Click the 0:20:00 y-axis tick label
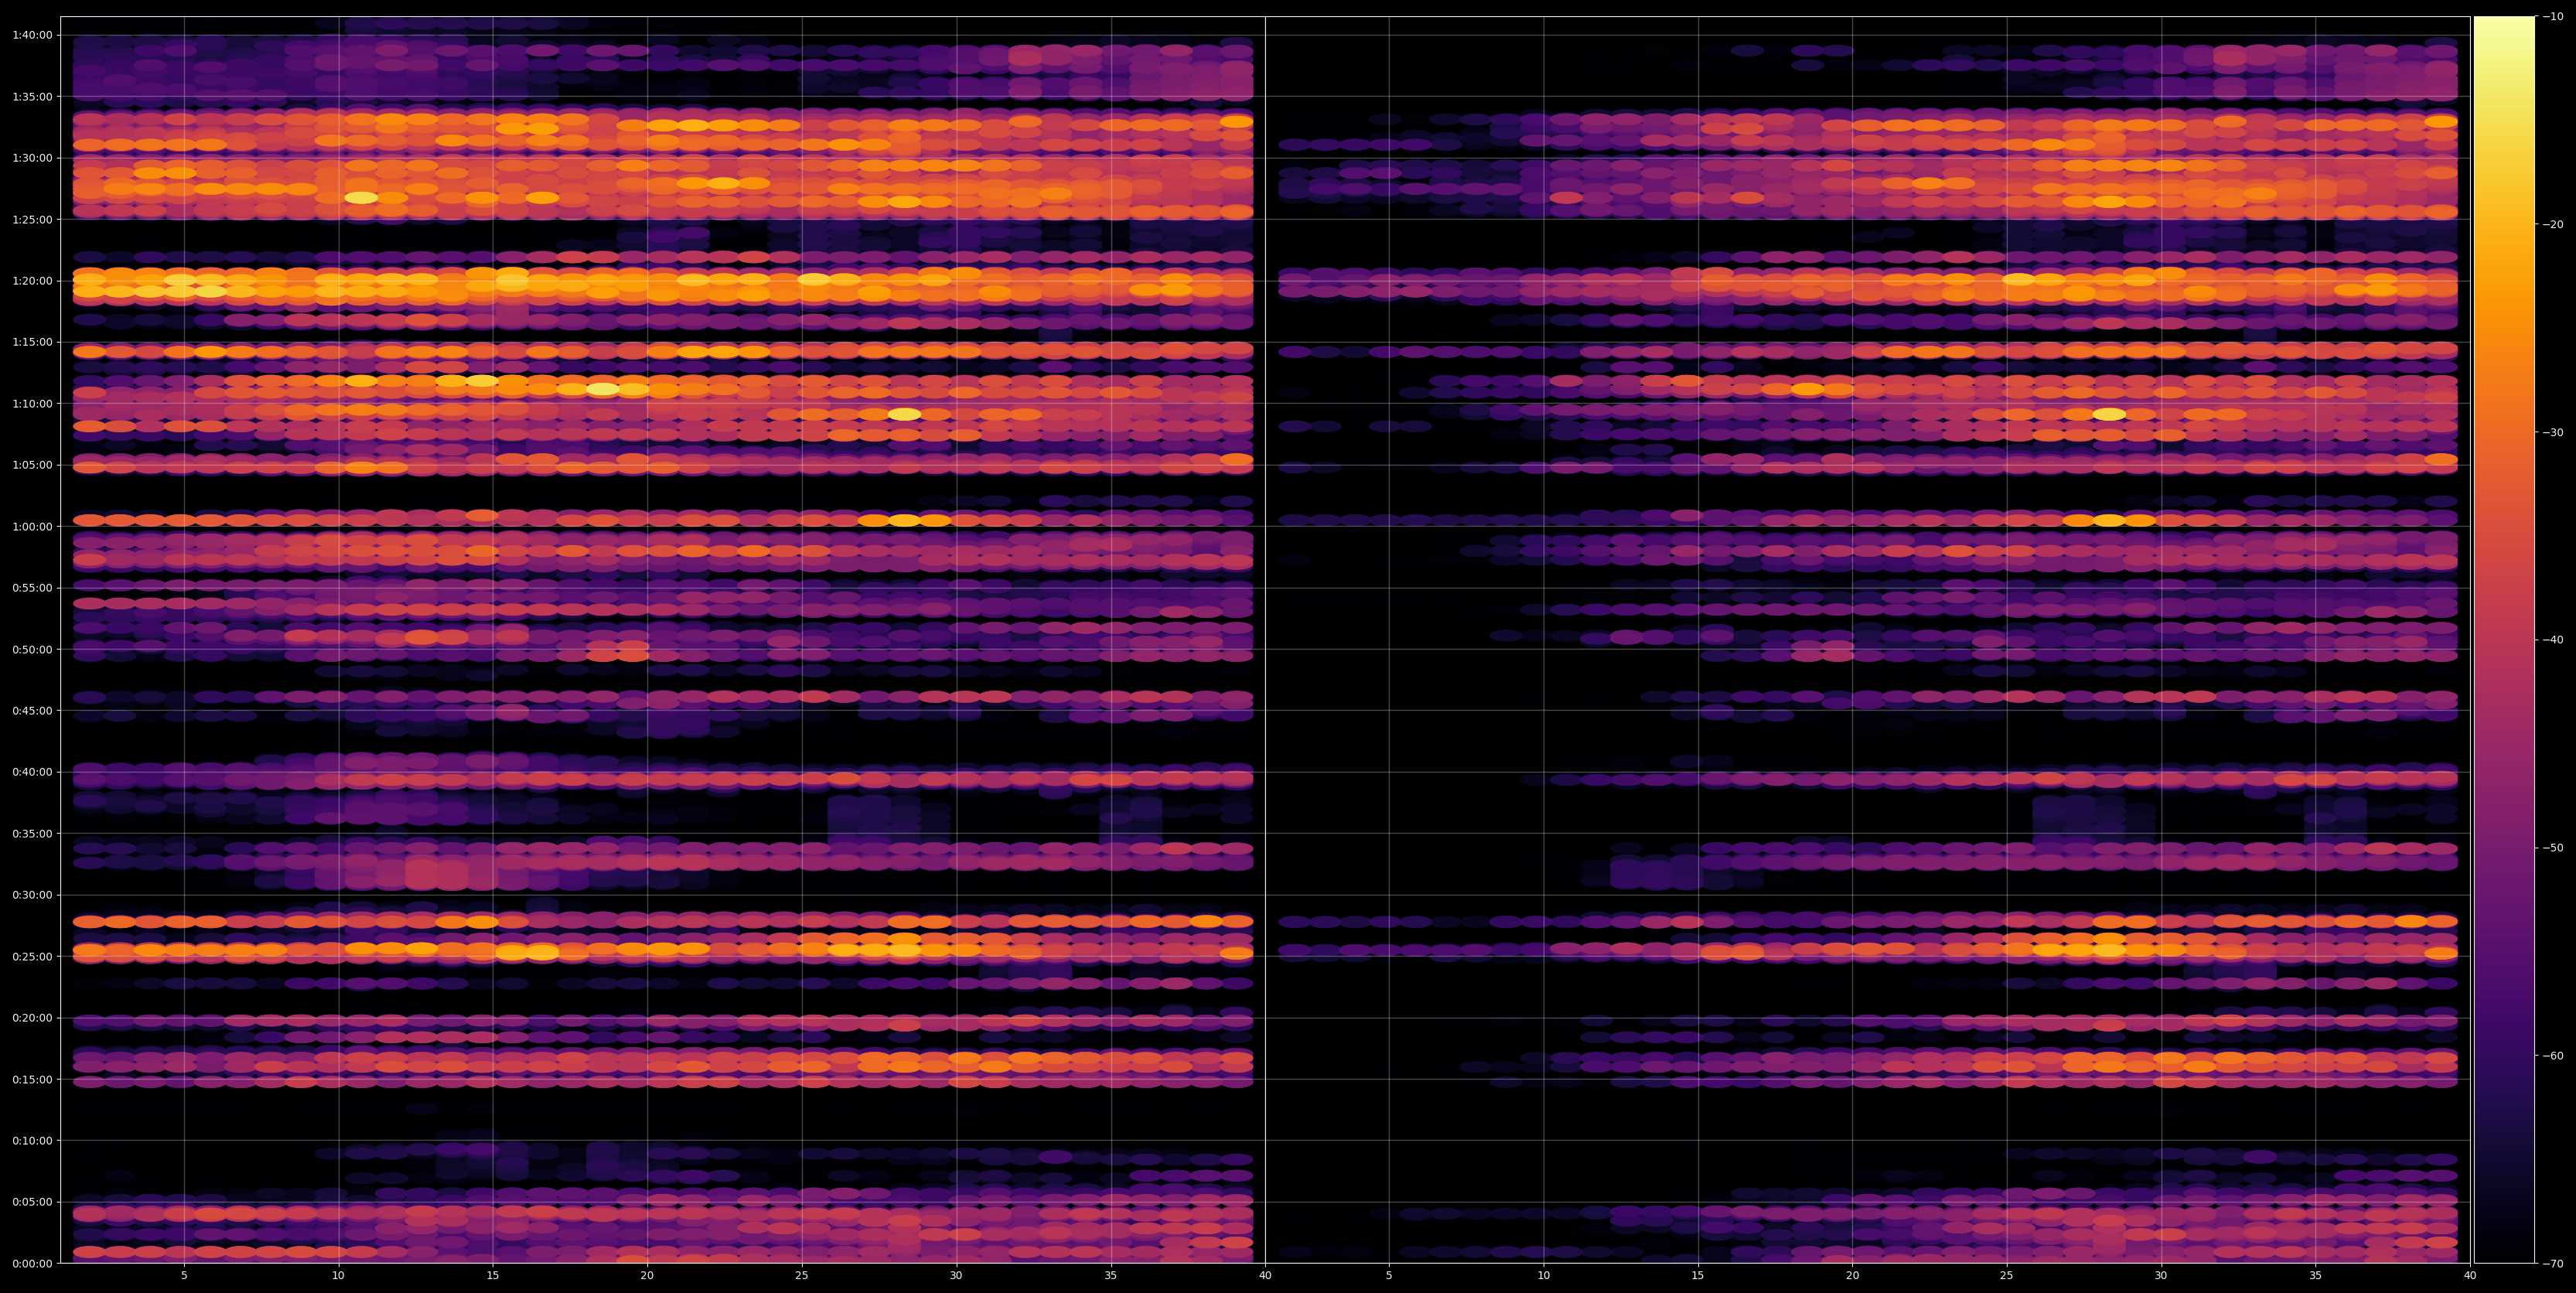Image resolution: width=2576 pixels, height=1293 pixels. (x=32, y=1018)
